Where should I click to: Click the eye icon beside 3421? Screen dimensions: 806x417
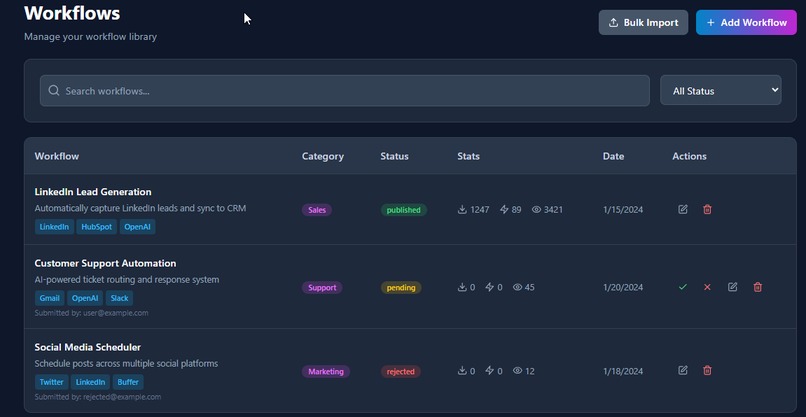click(537, 209)
